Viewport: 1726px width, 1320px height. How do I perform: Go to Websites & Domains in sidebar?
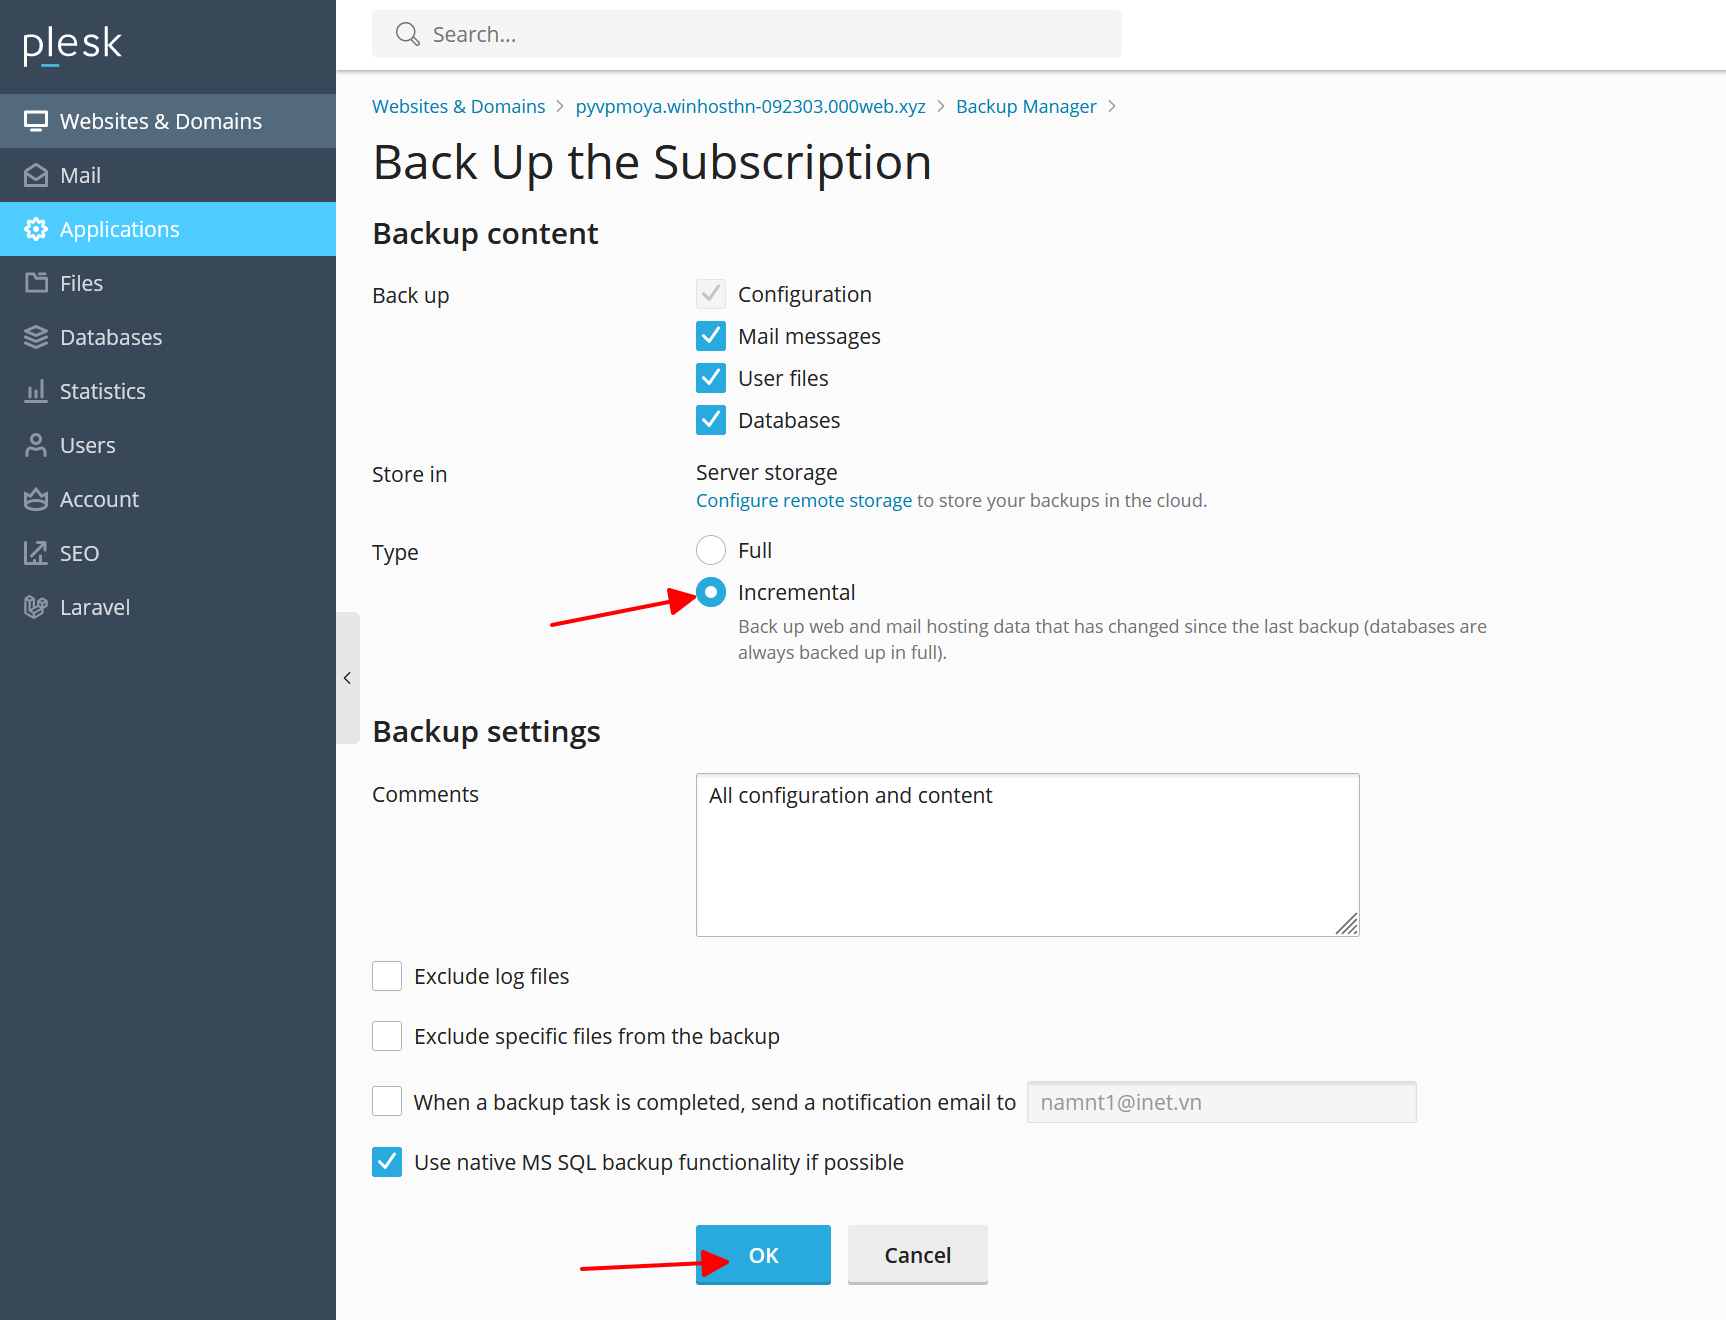(168, 121)
